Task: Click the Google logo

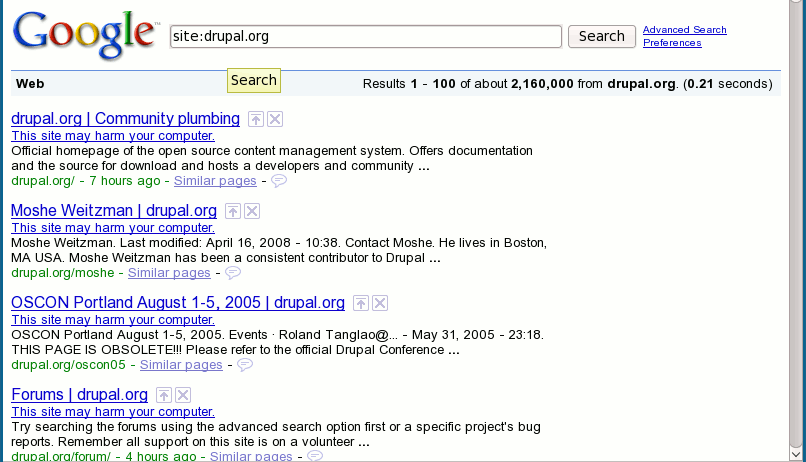Action: click(x=84, y=34)
